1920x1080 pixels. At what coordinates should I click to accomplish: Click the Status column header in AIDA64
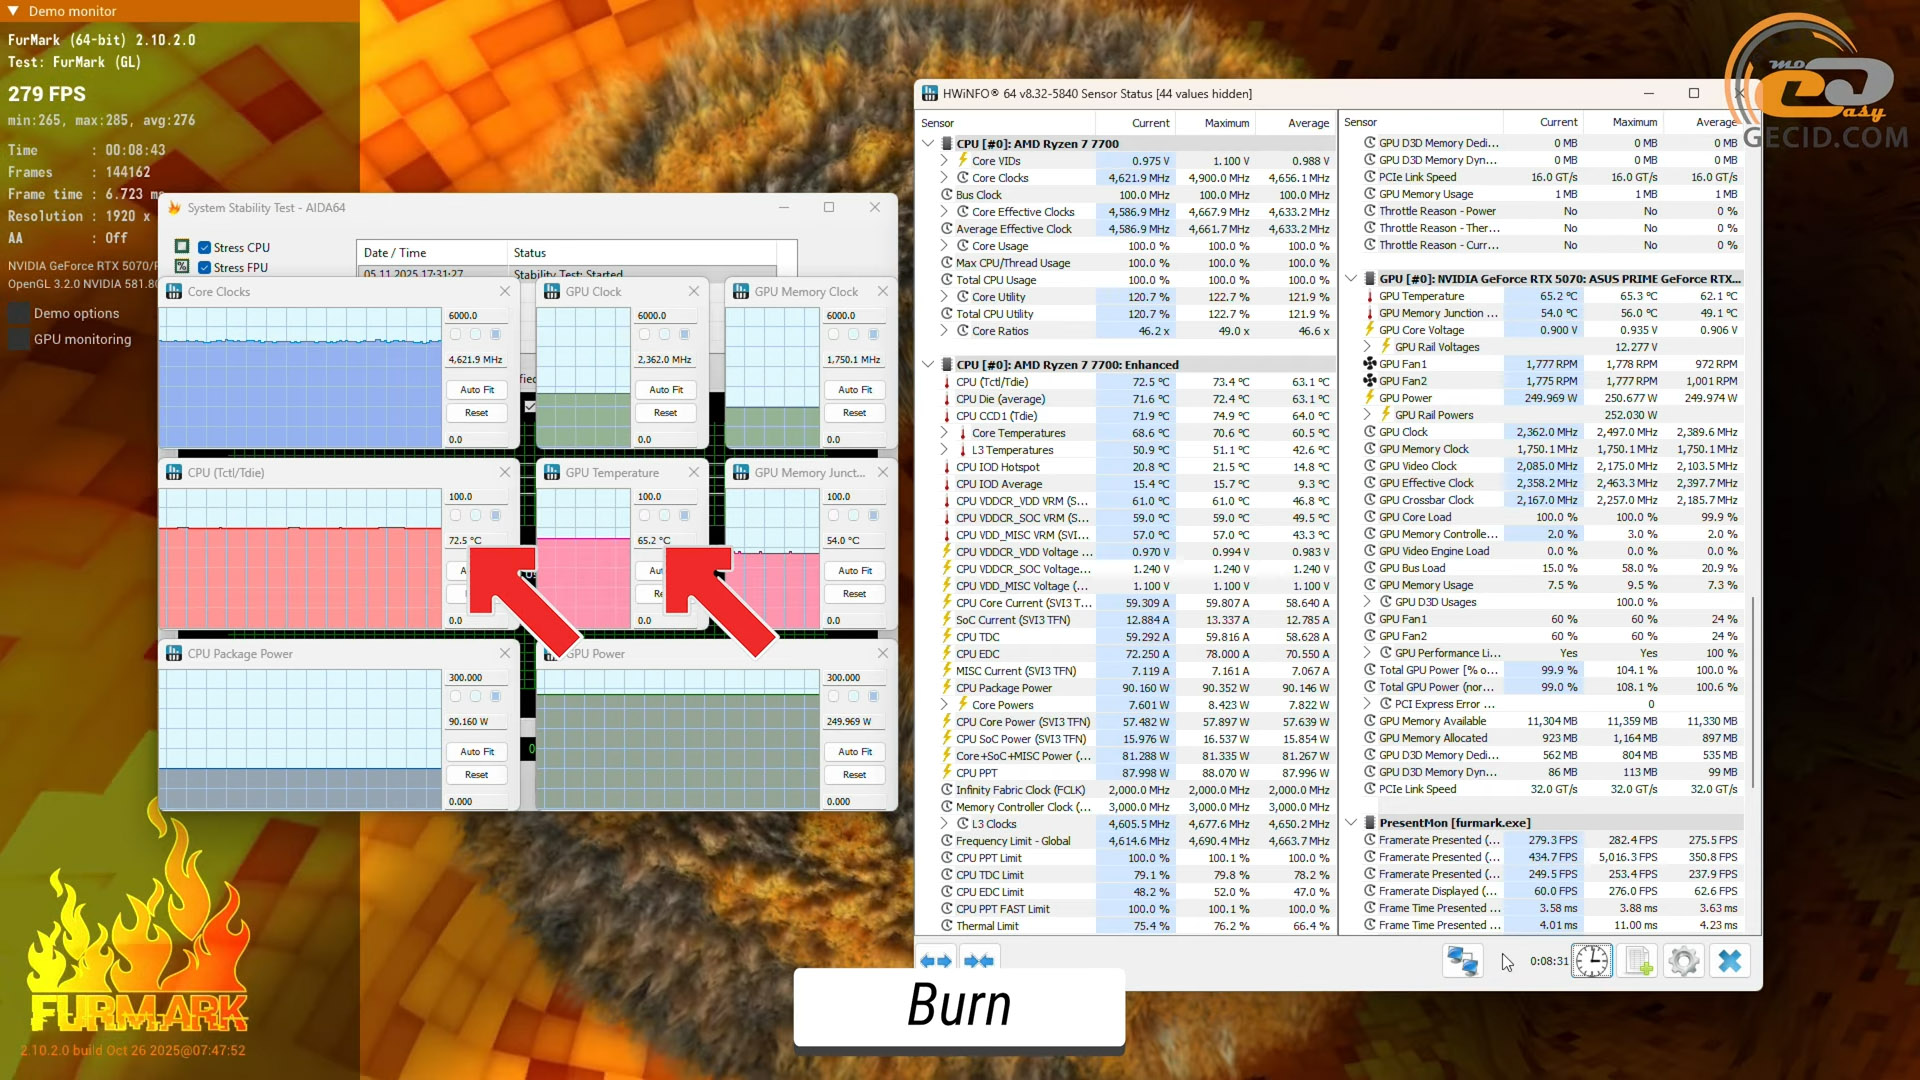click(x=530, y=253)
